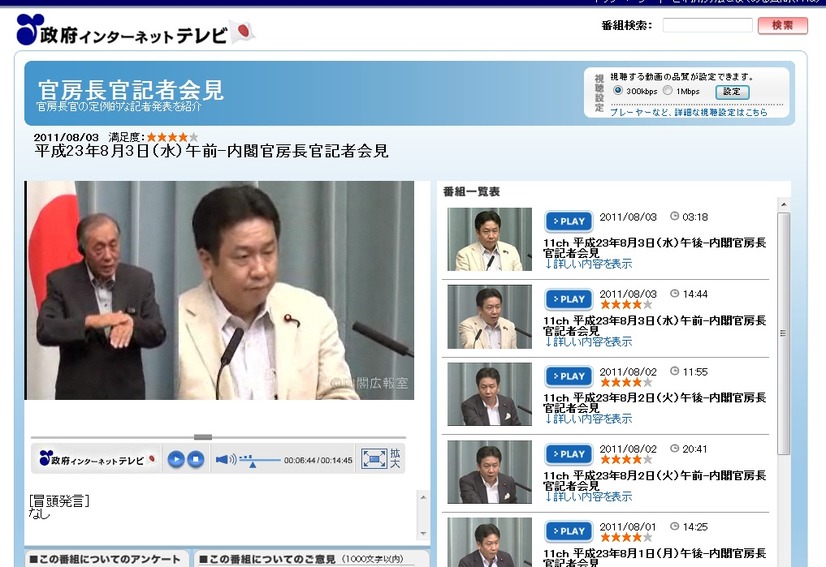Play the 2011/08/02 11:55 program
The image size is (826, 567).
568,376
